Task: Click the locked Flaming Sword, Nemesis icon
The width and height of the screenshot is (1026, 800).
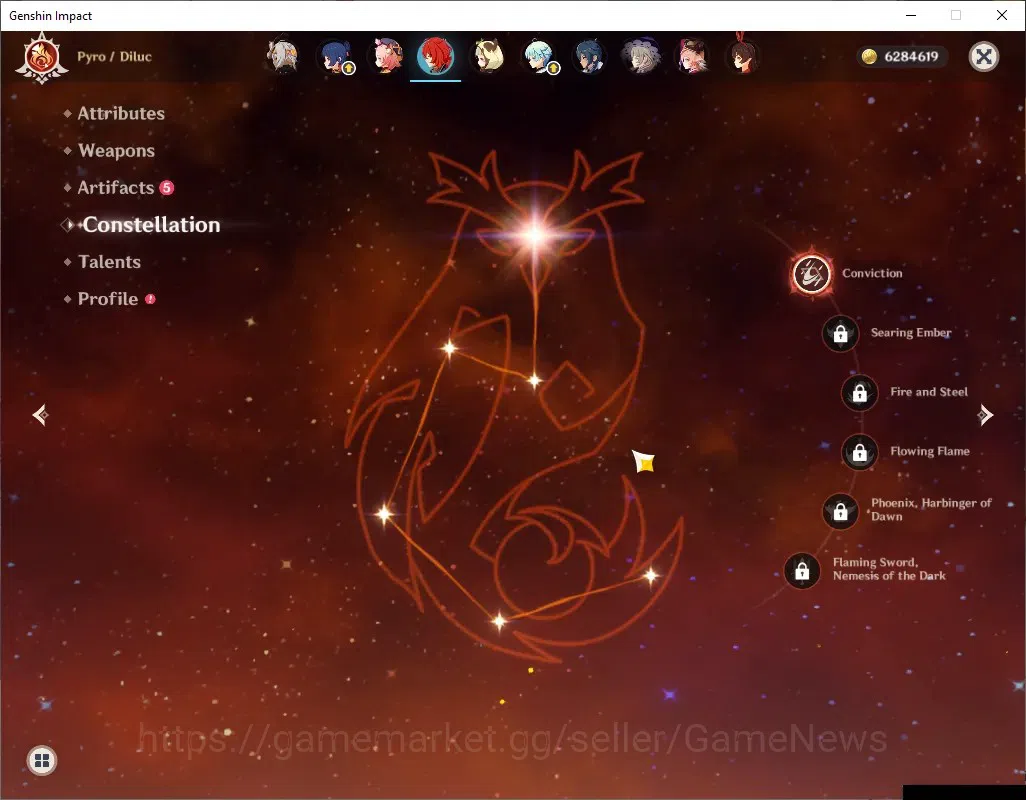Action: (x=802, y=570)
